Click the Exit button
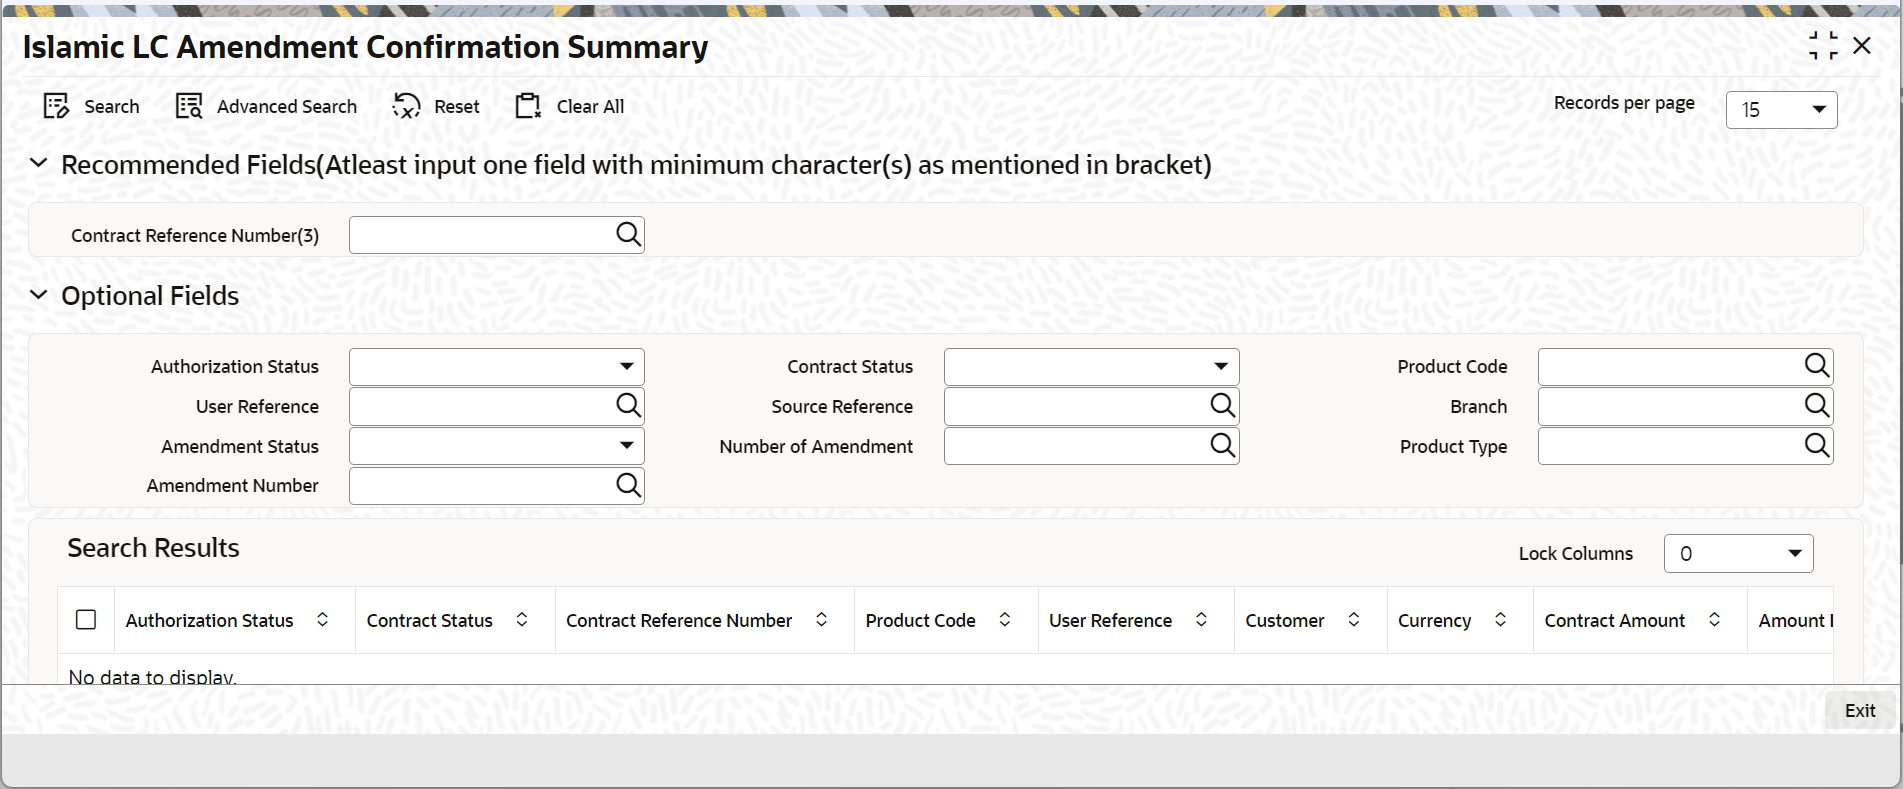The width and height of the screenshot is (1903, 789). point(1859,710)
